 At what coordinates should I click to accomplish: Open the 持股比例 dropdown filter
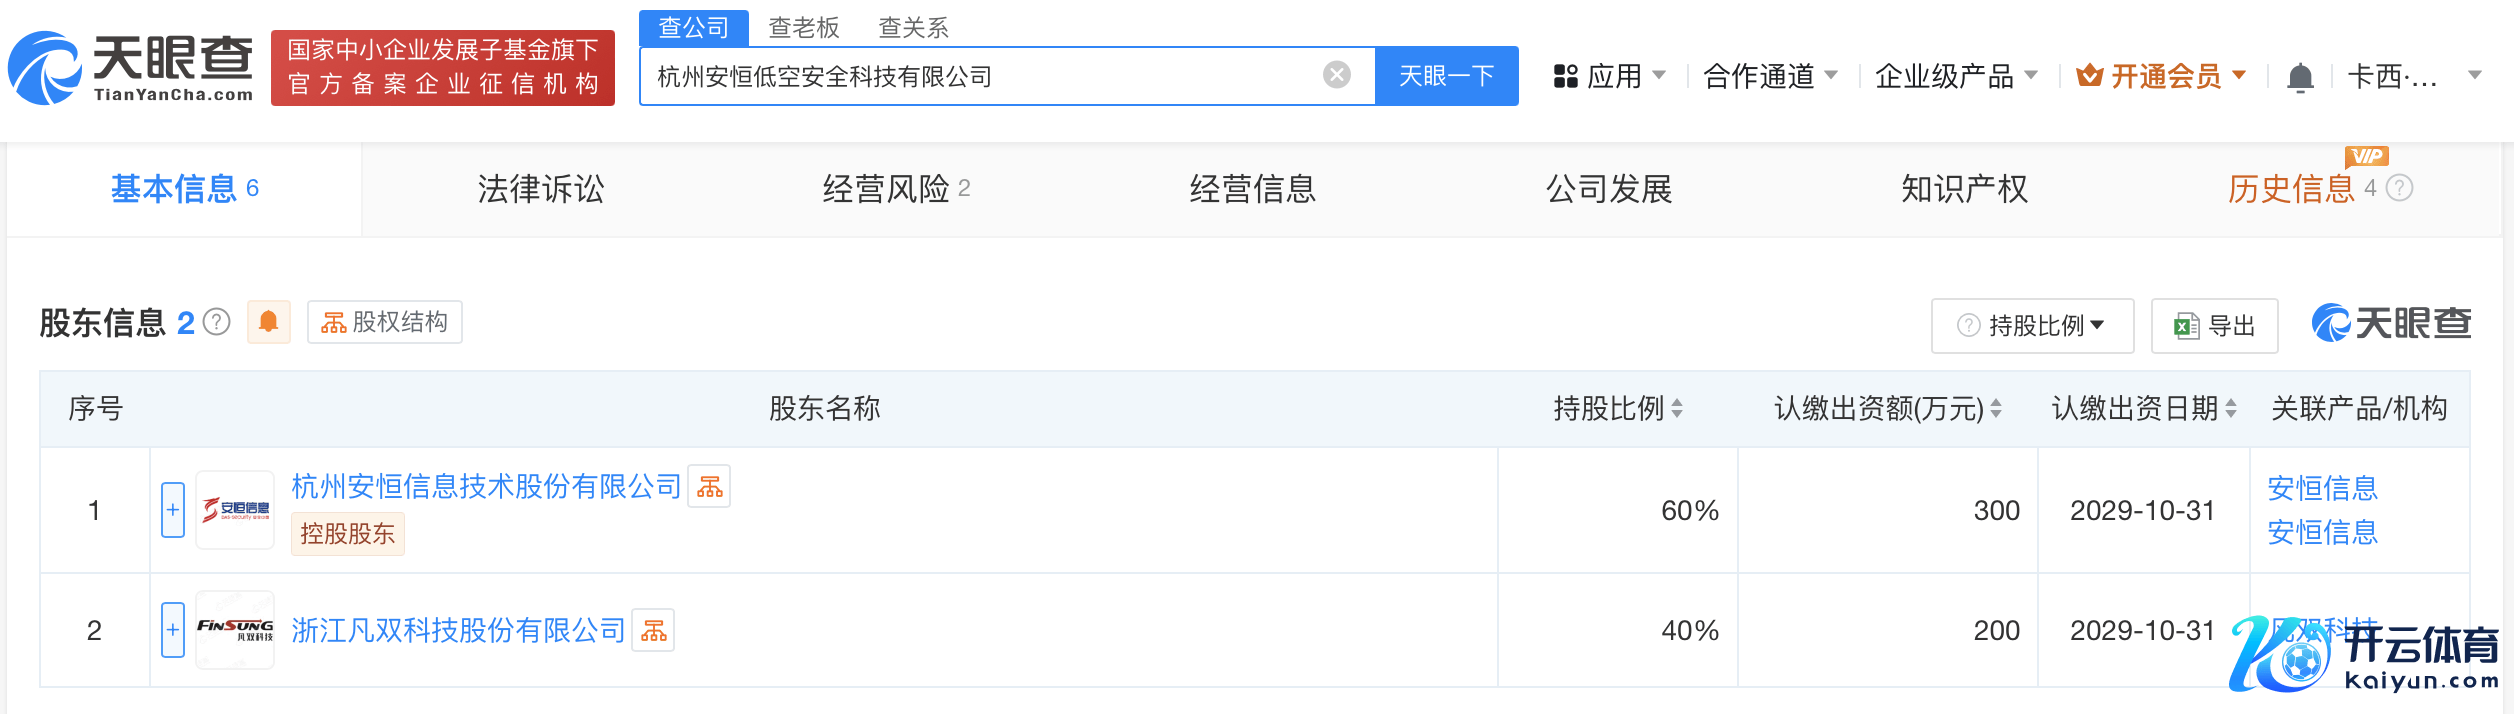click(2032, 326)
